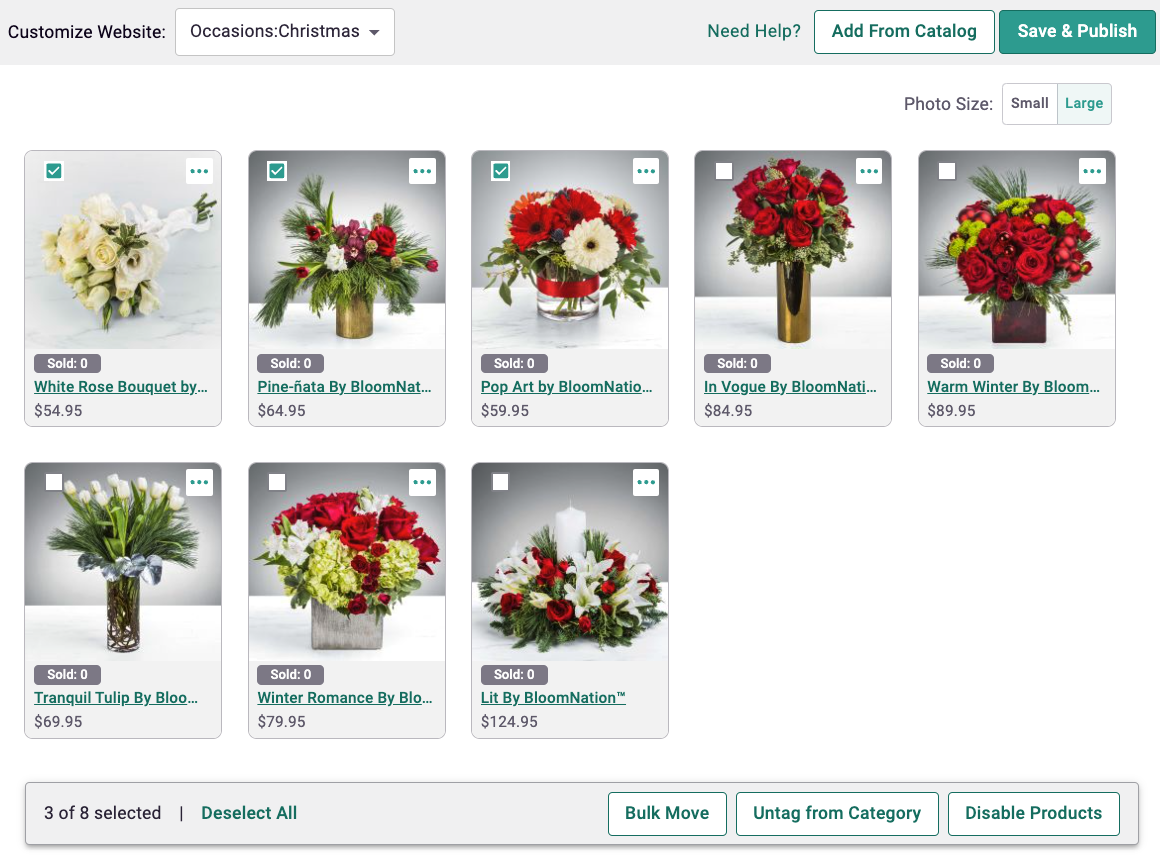
Task: Open options menu for Warm Winter product
Action: click(1093, 171)
